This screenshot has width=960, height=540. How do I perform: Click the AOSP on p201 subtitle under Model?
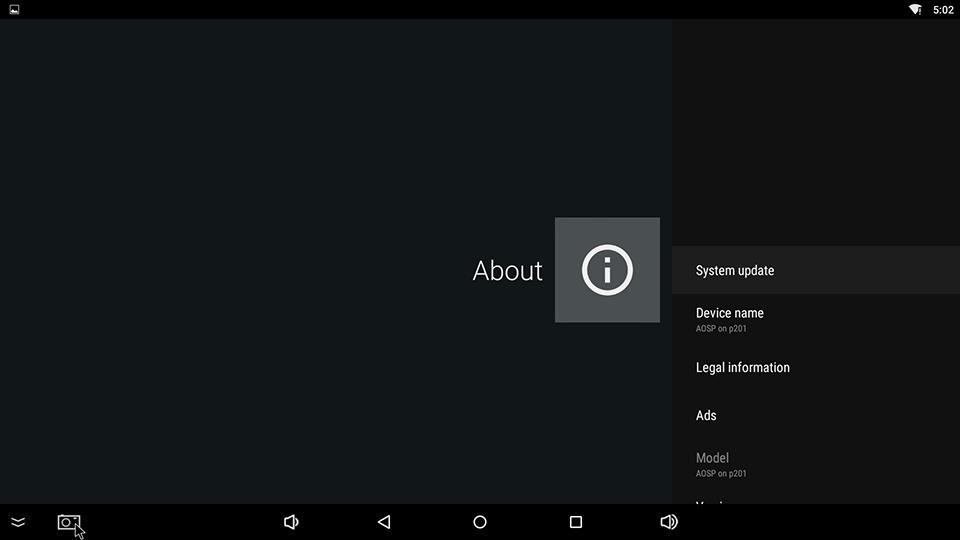(x=721, y=473)
